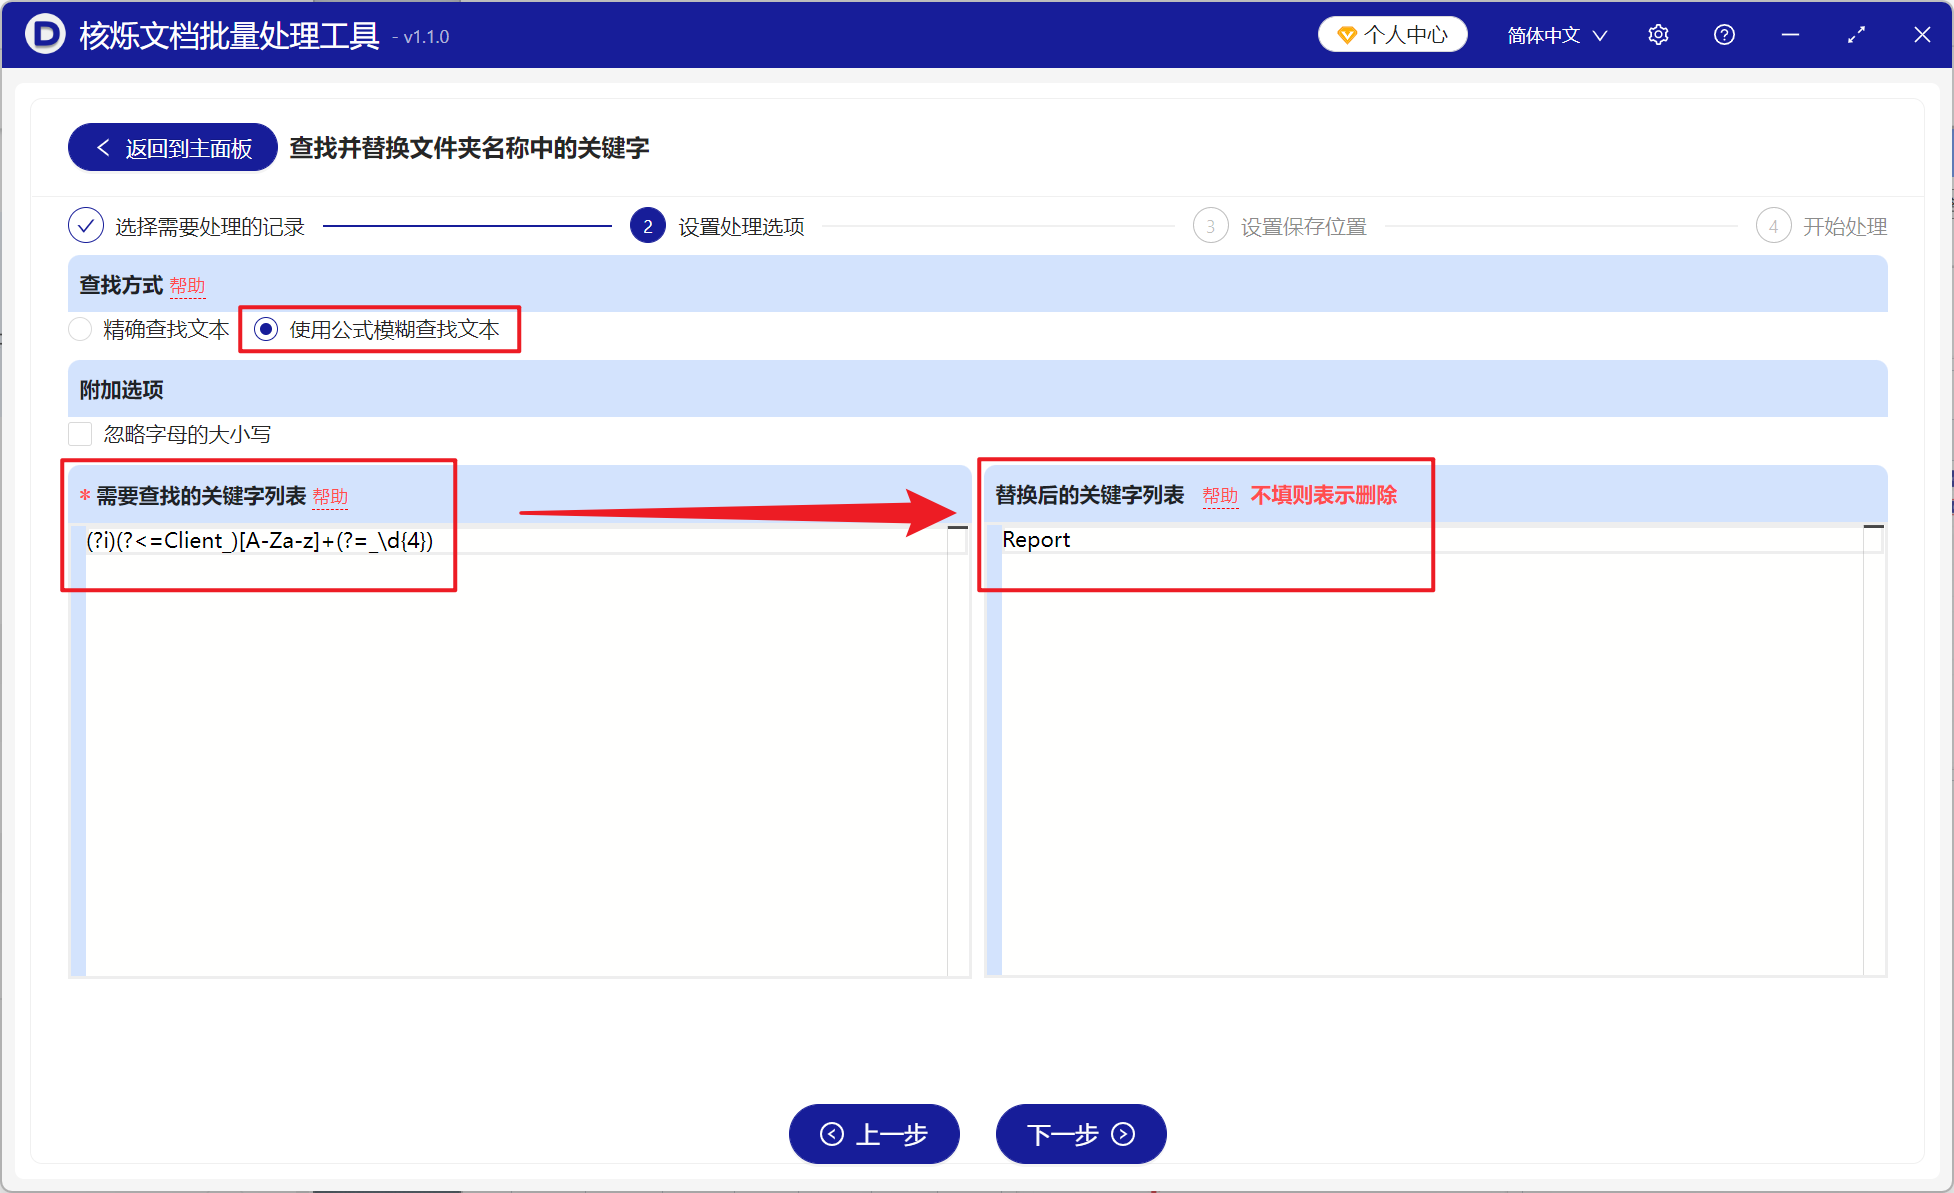This screenshot has width=1954, height=1193.
Task: Click the step 设置保存位置 label
Action: pos(1302,225)
